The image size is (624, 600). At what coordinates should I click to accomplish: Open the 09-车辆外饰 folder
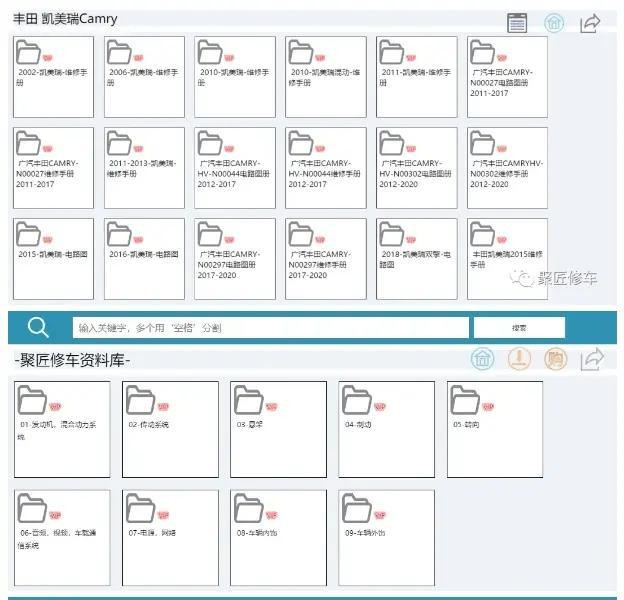click(387, 538)
